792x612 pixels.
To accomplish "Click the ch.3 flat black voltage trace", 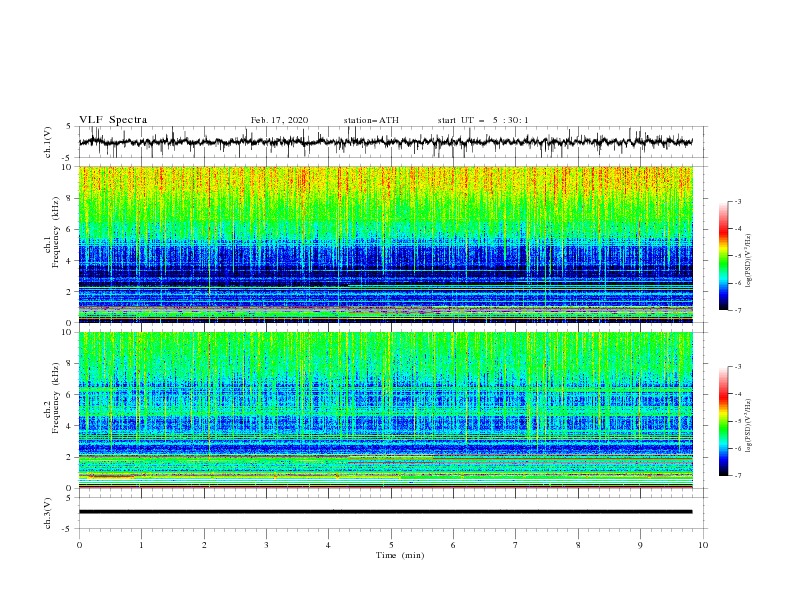I will (x=385, y=512).
